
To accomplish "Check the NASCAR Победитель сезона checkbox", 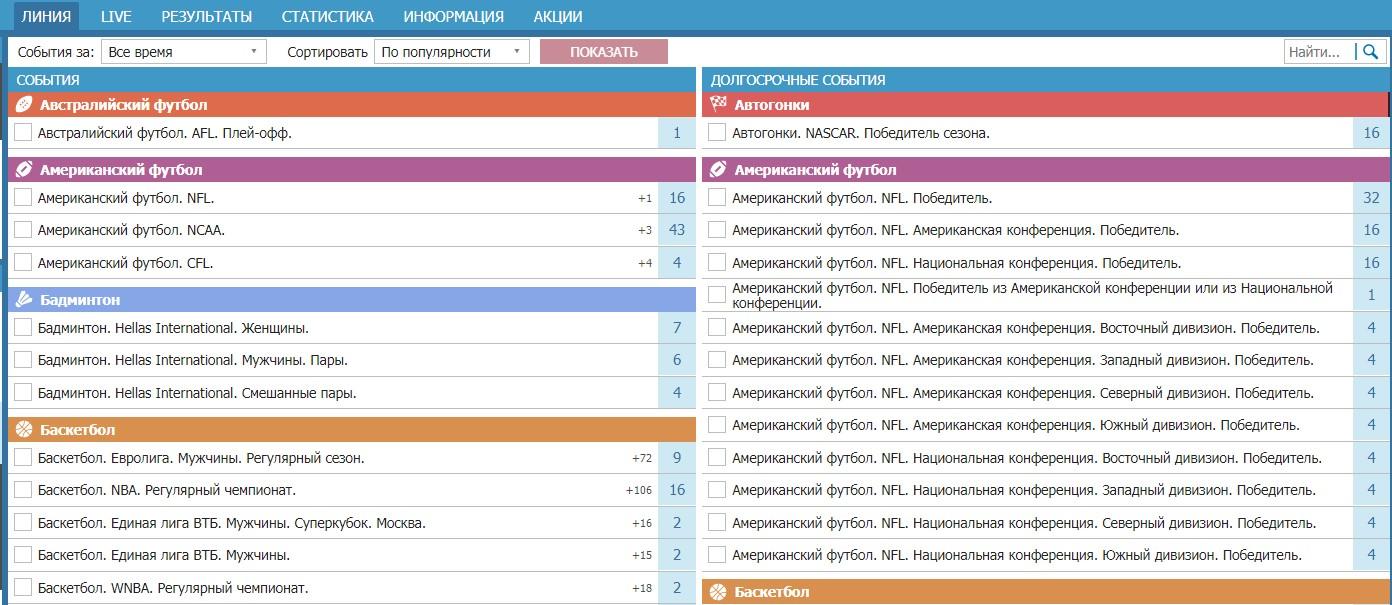I will tap(717, 132).
